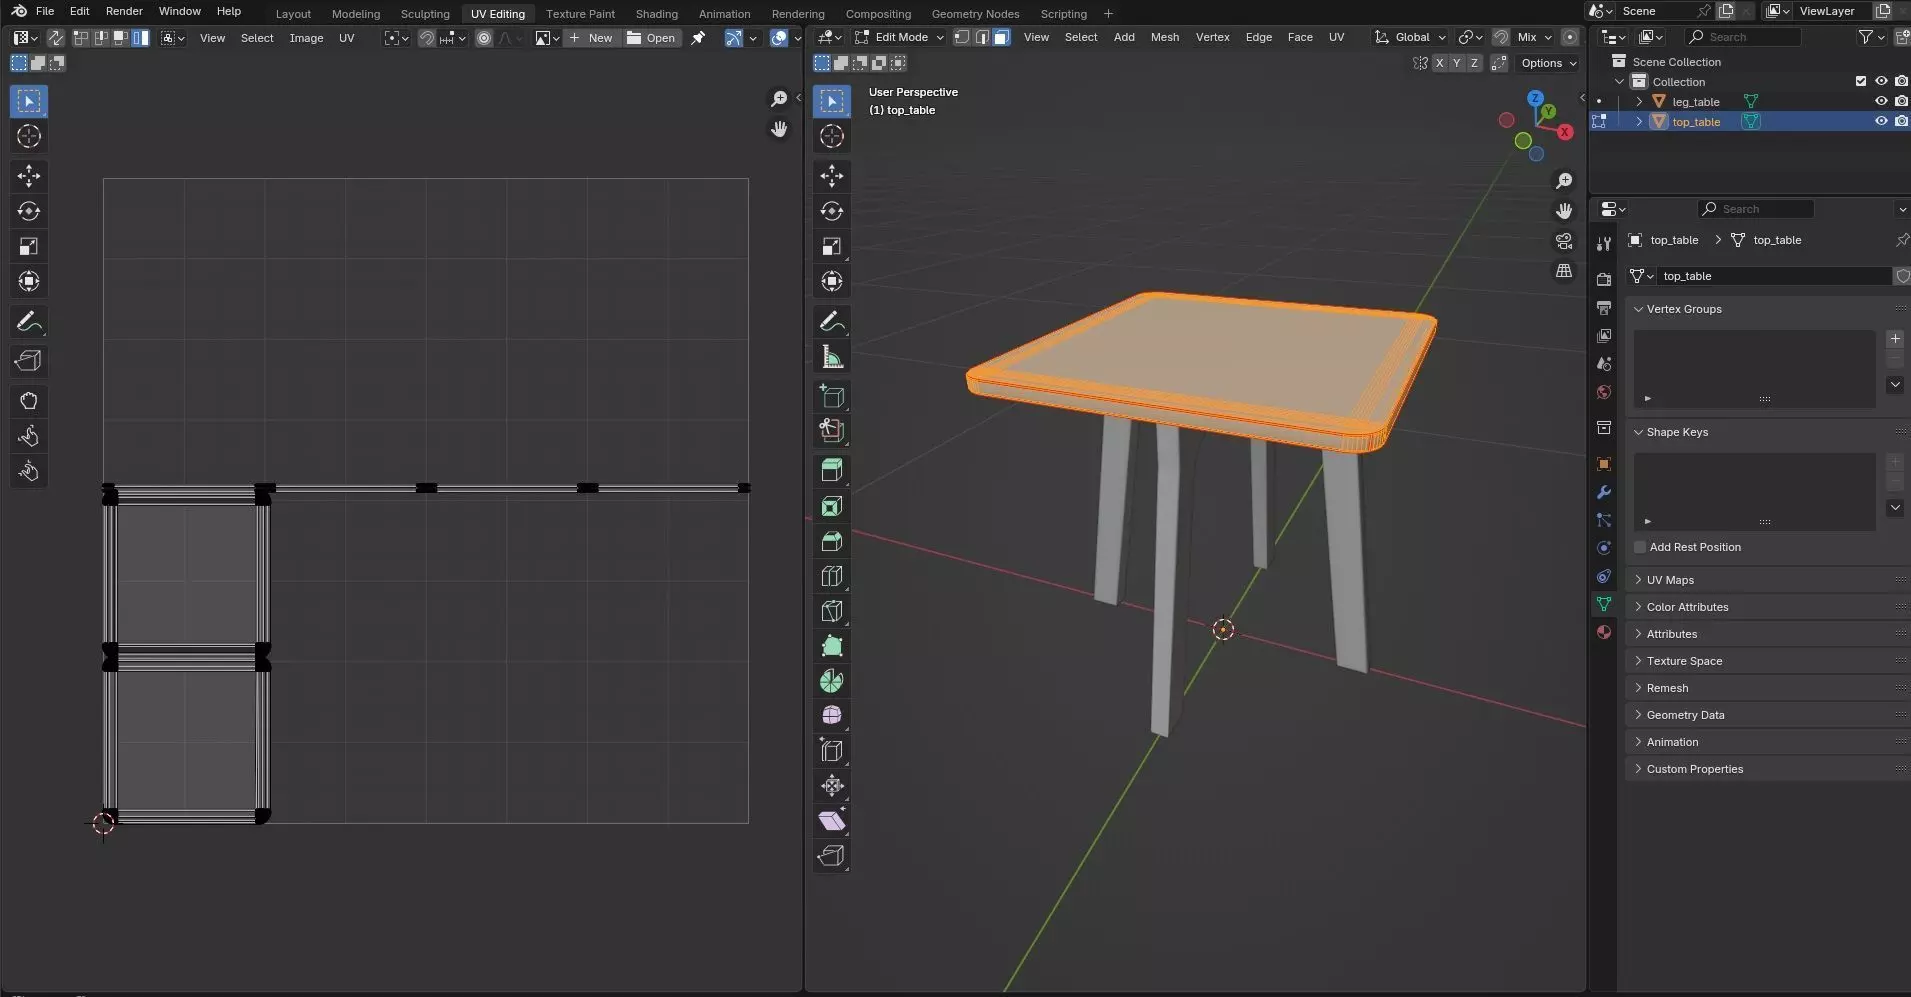This screenshot has height=997, width=1911.
Task: Select the Annotate tool in 3D viewport
Action: (x=832, y=322)
